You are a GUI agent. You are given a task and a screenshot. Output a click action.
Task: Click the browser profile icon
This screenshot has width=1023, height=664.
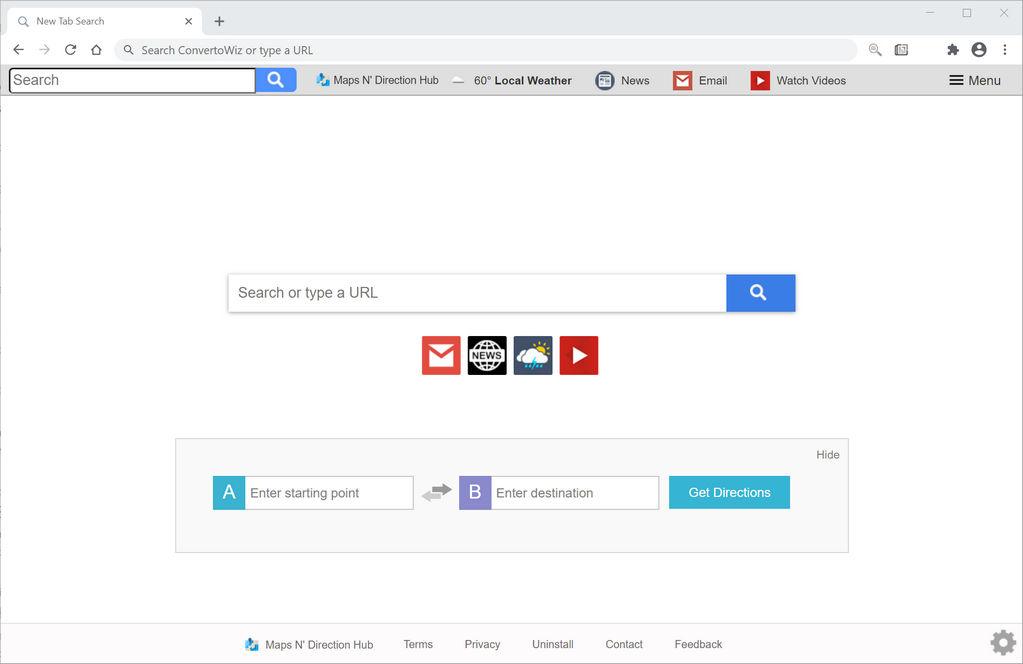pyautogui.click(x=978, y=49)
